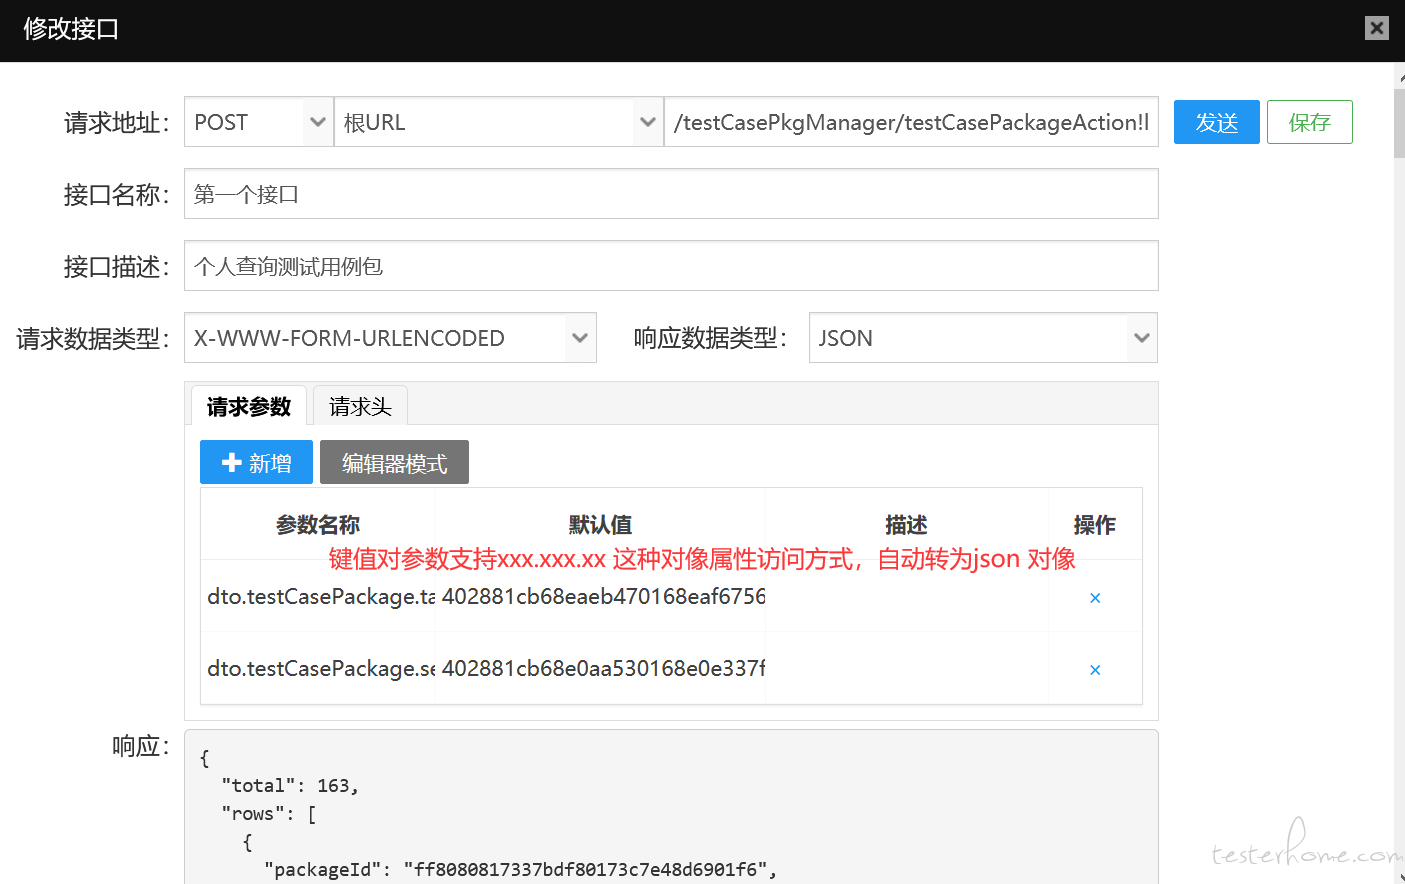
Task: Delete the first dto.testCasePackage parameter row
Action: (x=1095, y=598)
